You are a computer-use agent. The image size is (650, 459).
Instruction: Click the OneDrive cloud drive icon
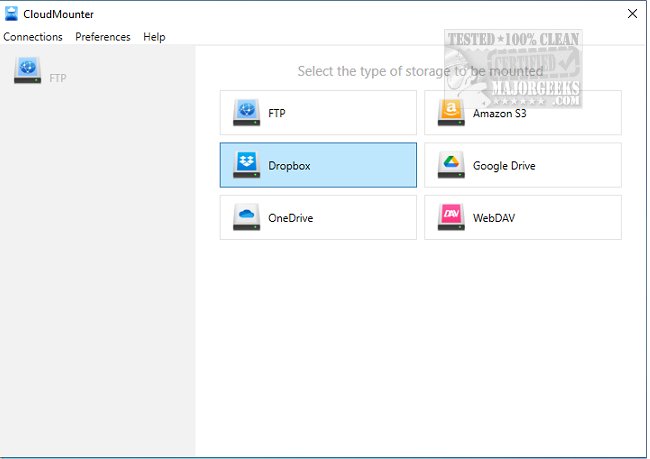click(x=246, y=217)
